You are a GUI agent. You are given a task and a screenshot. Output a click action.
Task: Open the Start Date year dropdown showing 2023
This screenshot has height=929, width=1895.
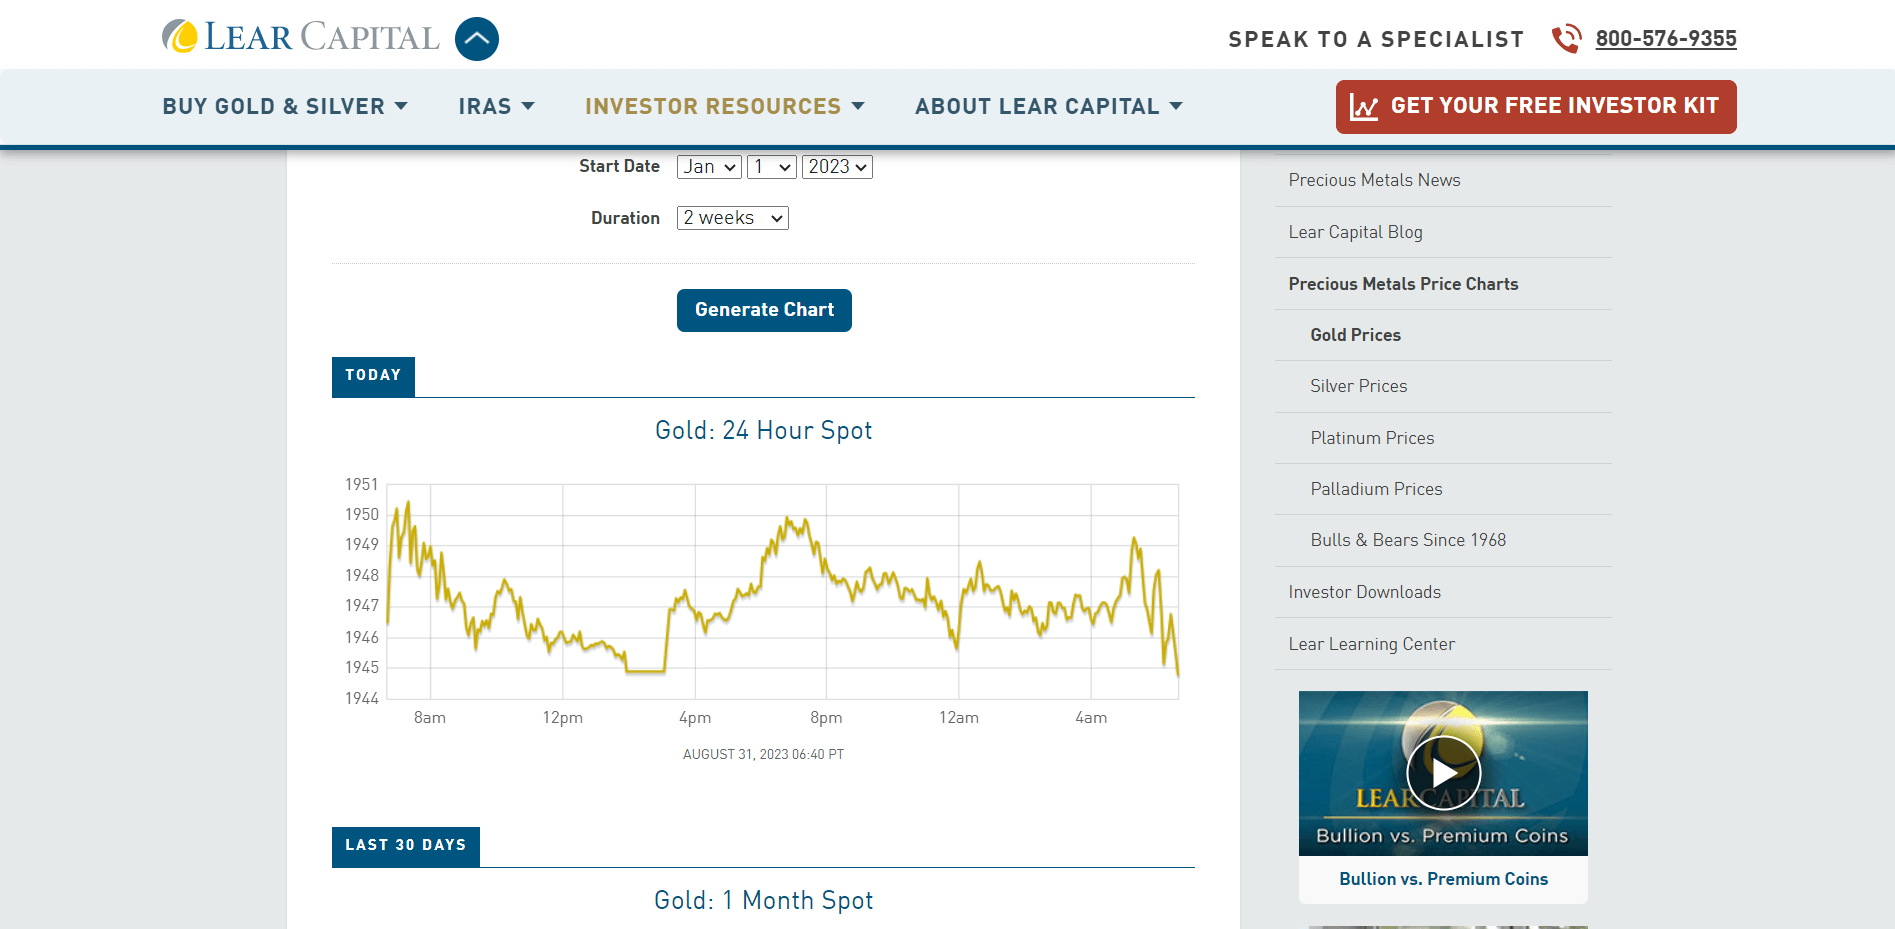[837, 166]
